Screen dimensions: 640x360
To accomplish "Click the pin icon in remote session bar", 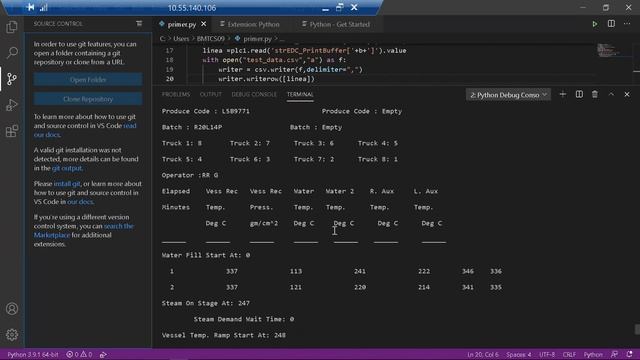I will [x=30, y=7].
